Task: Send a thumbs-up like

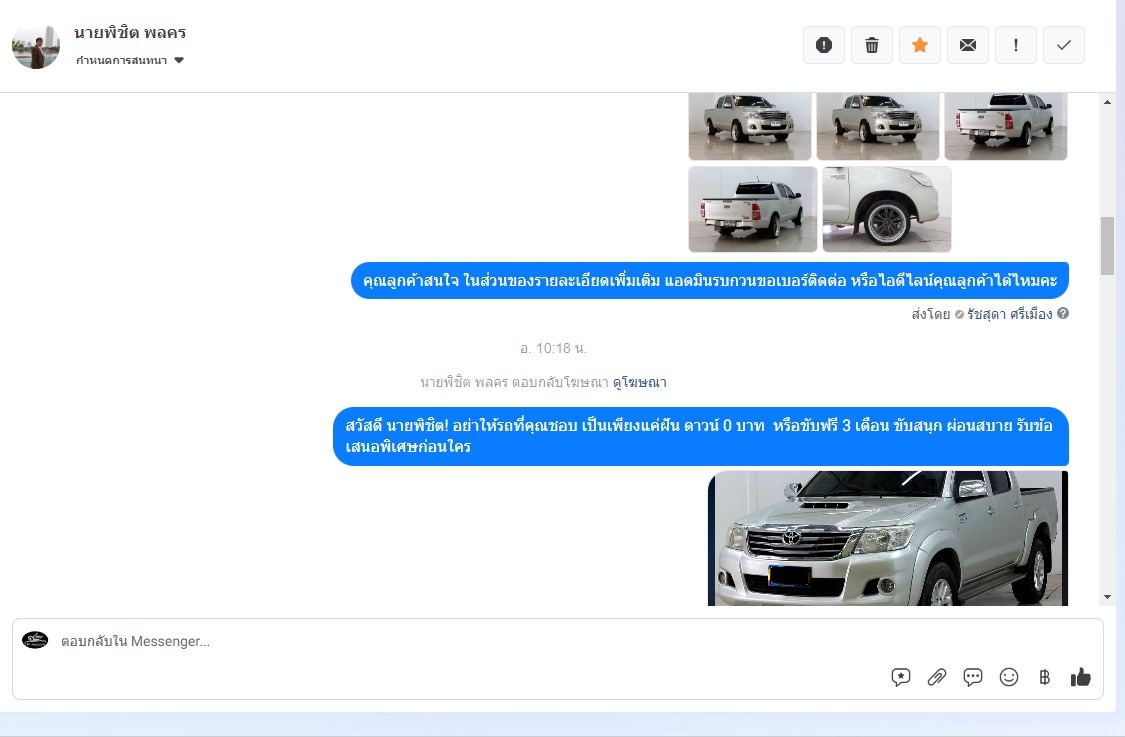Action: (1081, 677)
